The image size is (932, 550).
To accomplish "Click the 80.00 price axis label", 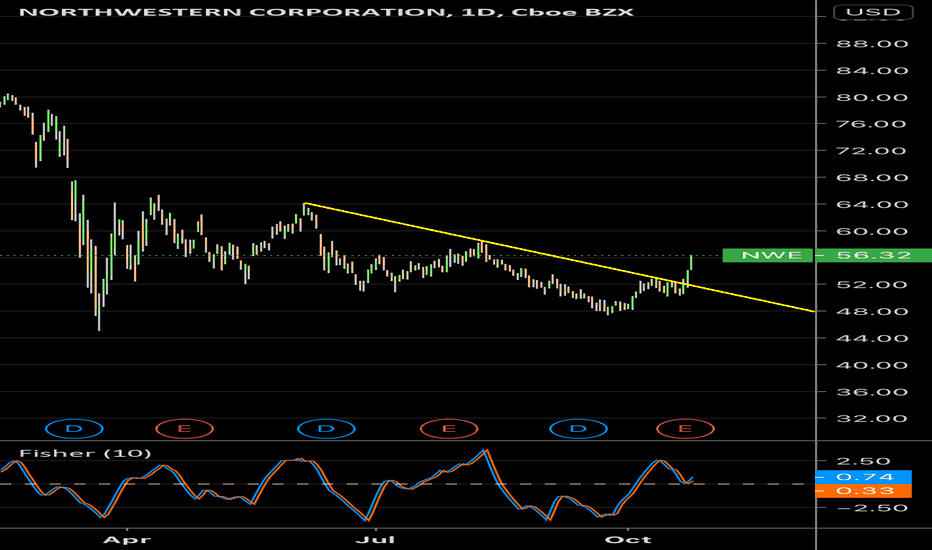I will coord(872,98).
